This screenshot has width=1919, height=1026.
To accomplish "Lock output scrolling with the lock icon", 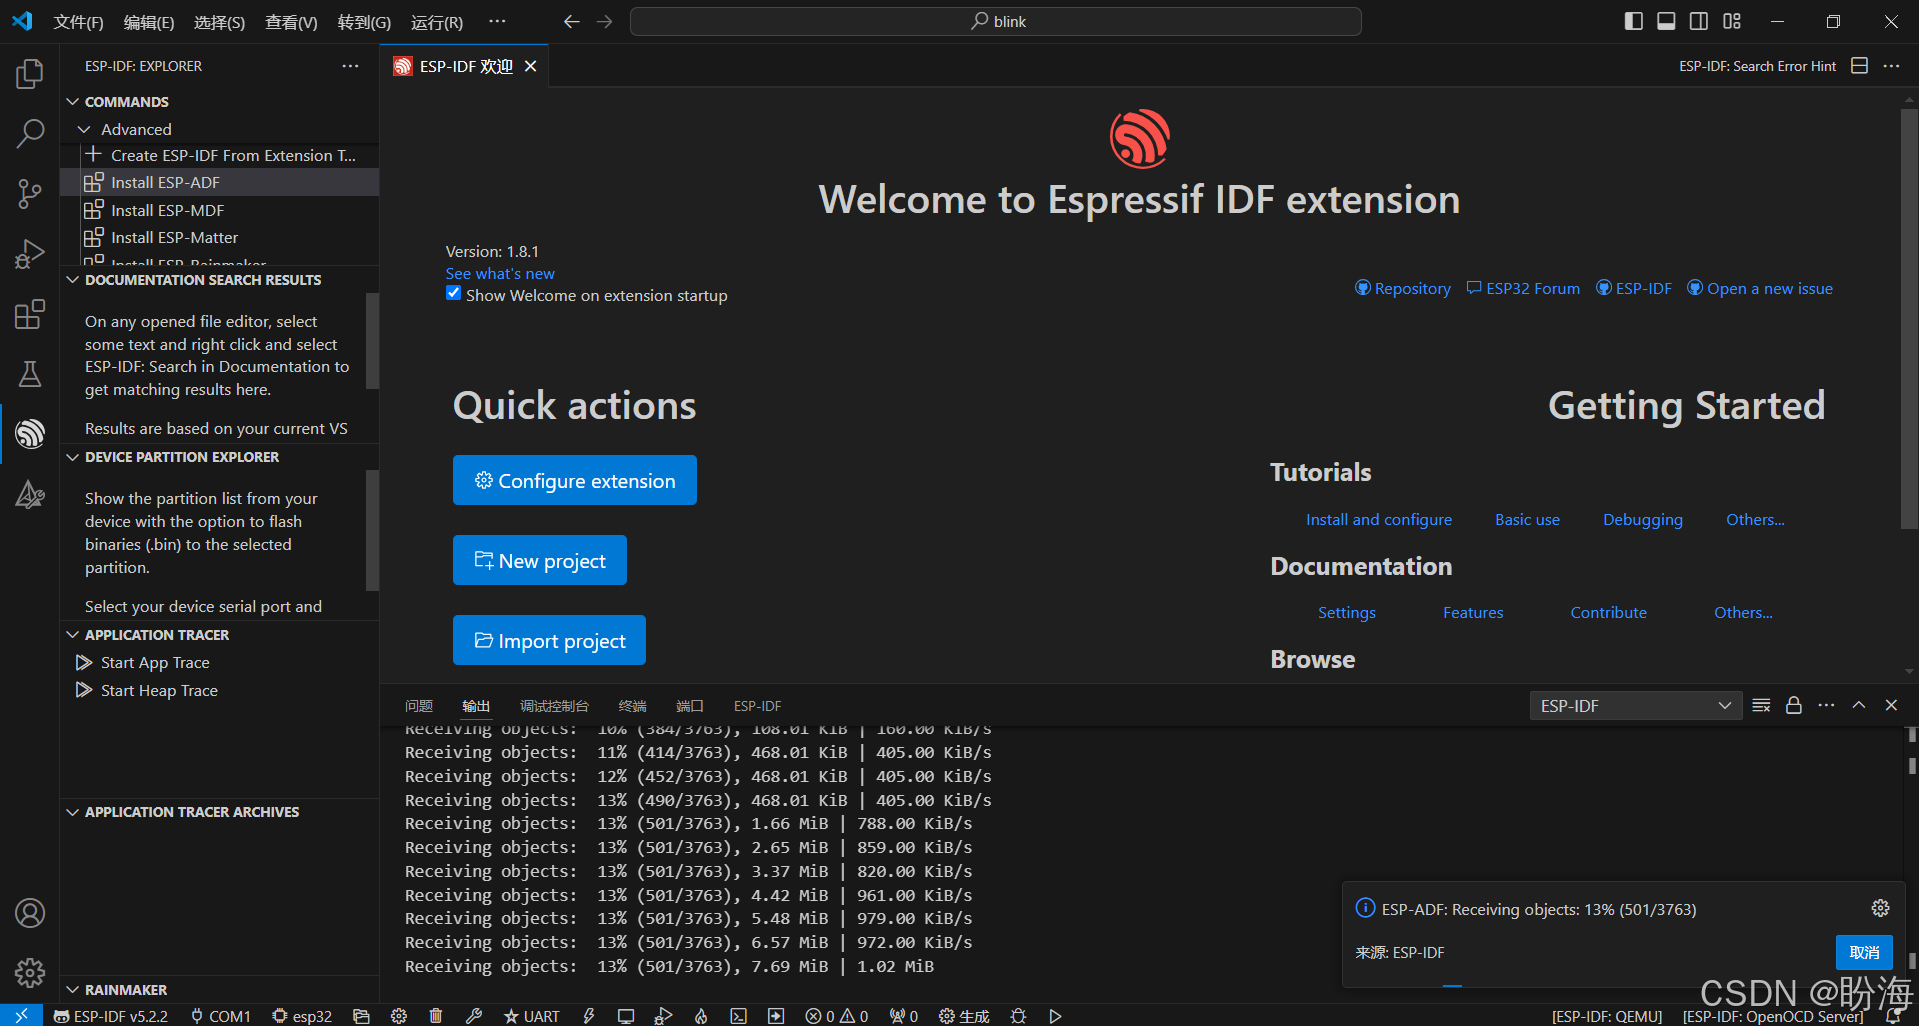I will click(x=1794, y=705).
